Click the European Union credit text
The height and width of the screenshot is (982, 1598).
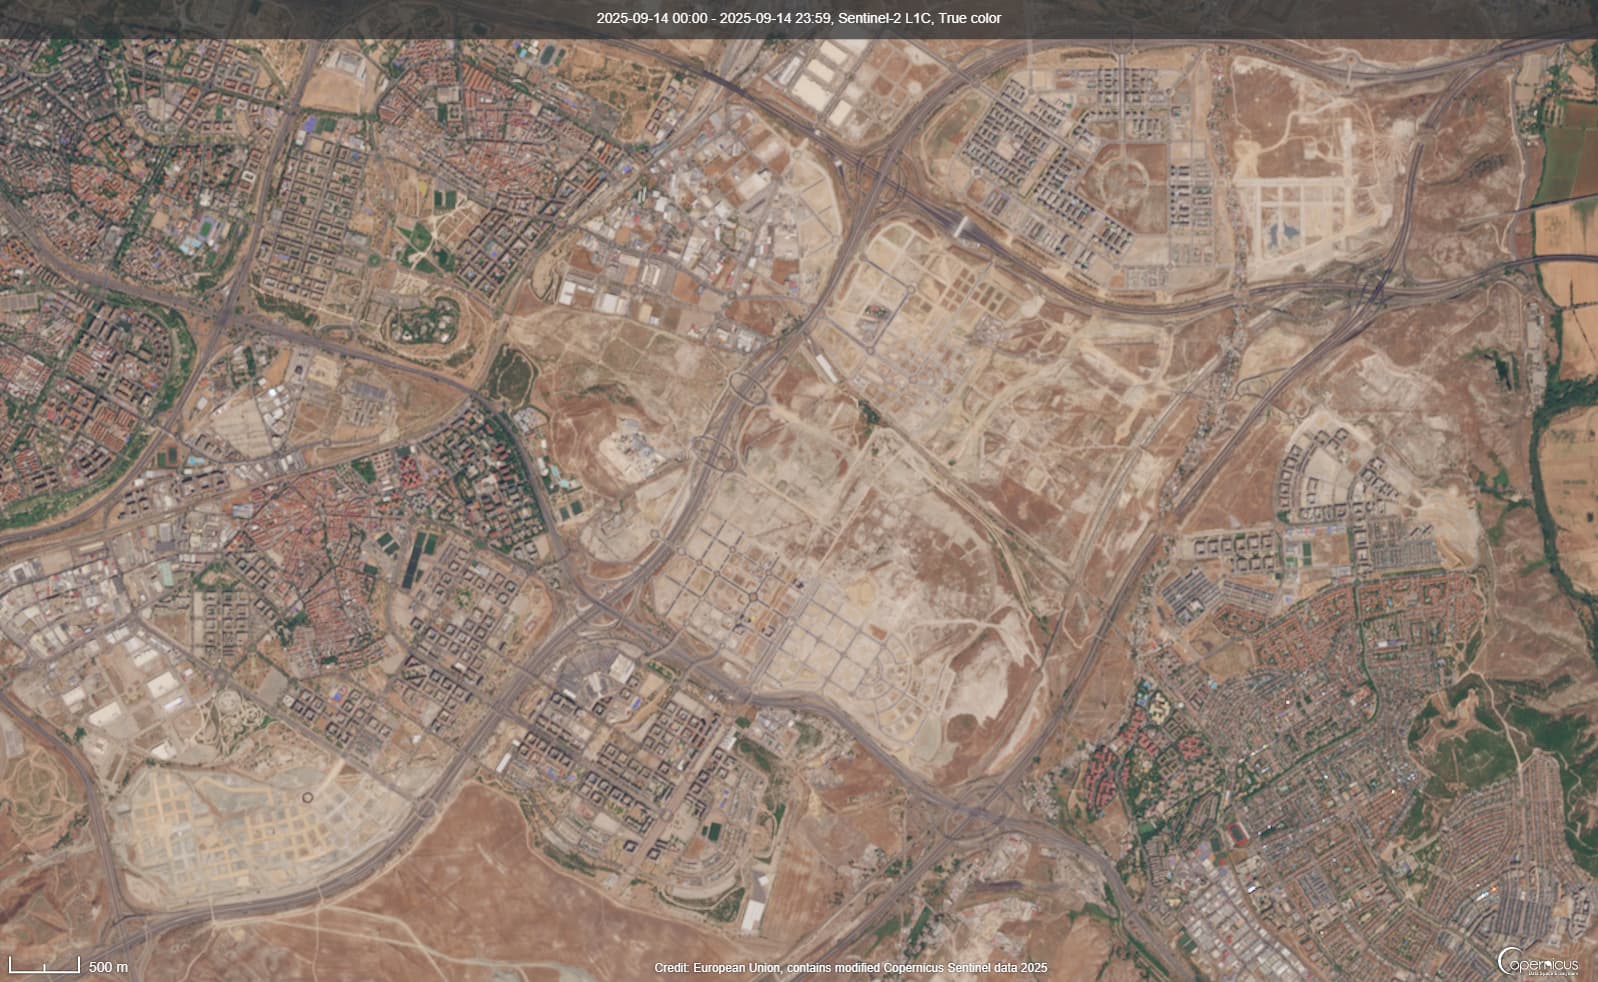click(850, 967)
